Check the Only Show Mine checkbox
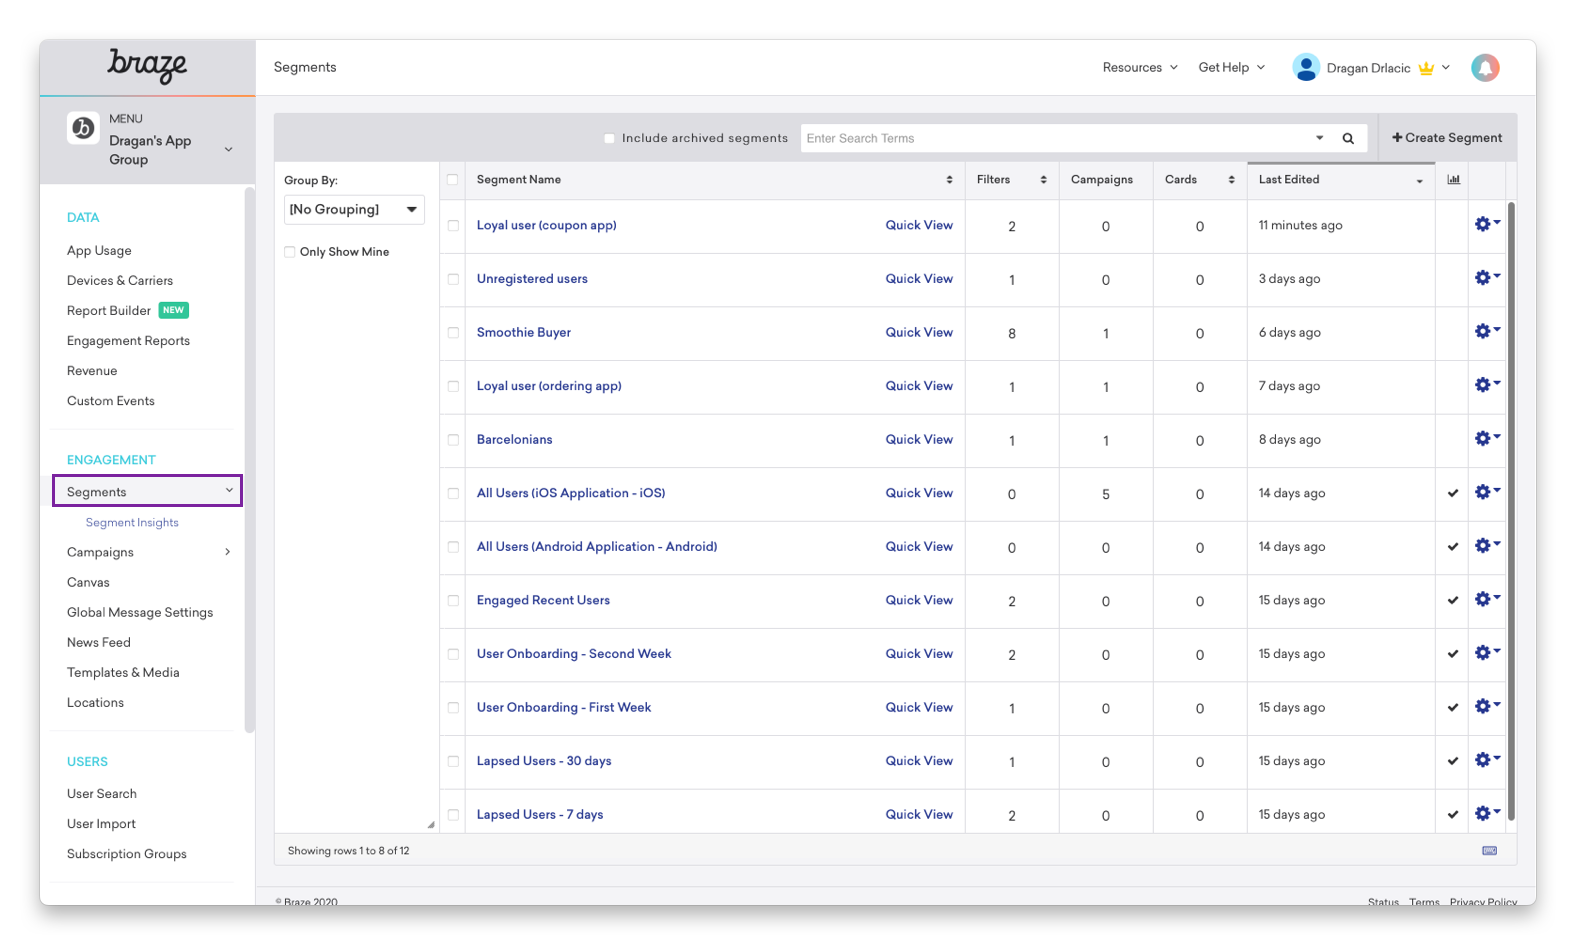The width and height of the screenshot is (1577, 945). [290, 252]
